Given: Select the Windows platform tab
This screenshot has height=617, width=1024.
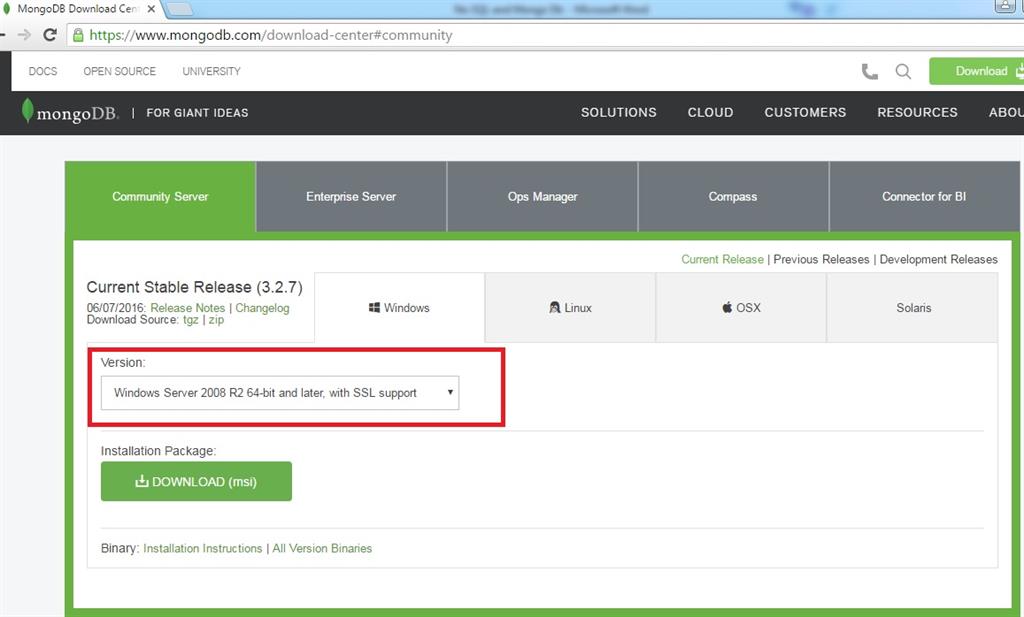Looking at the screenshot, I should click(399, 308).
